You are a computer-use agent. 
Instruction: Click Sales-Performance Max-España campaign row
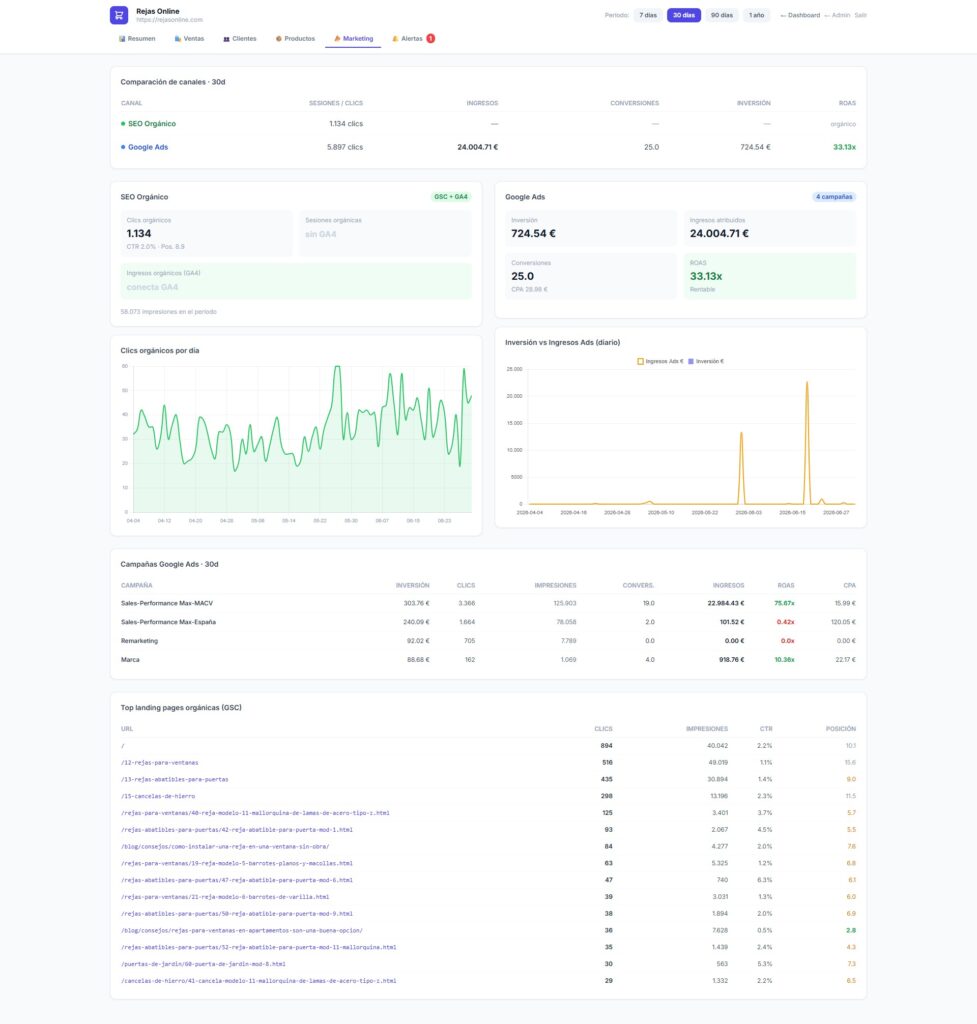click(488, 622)
